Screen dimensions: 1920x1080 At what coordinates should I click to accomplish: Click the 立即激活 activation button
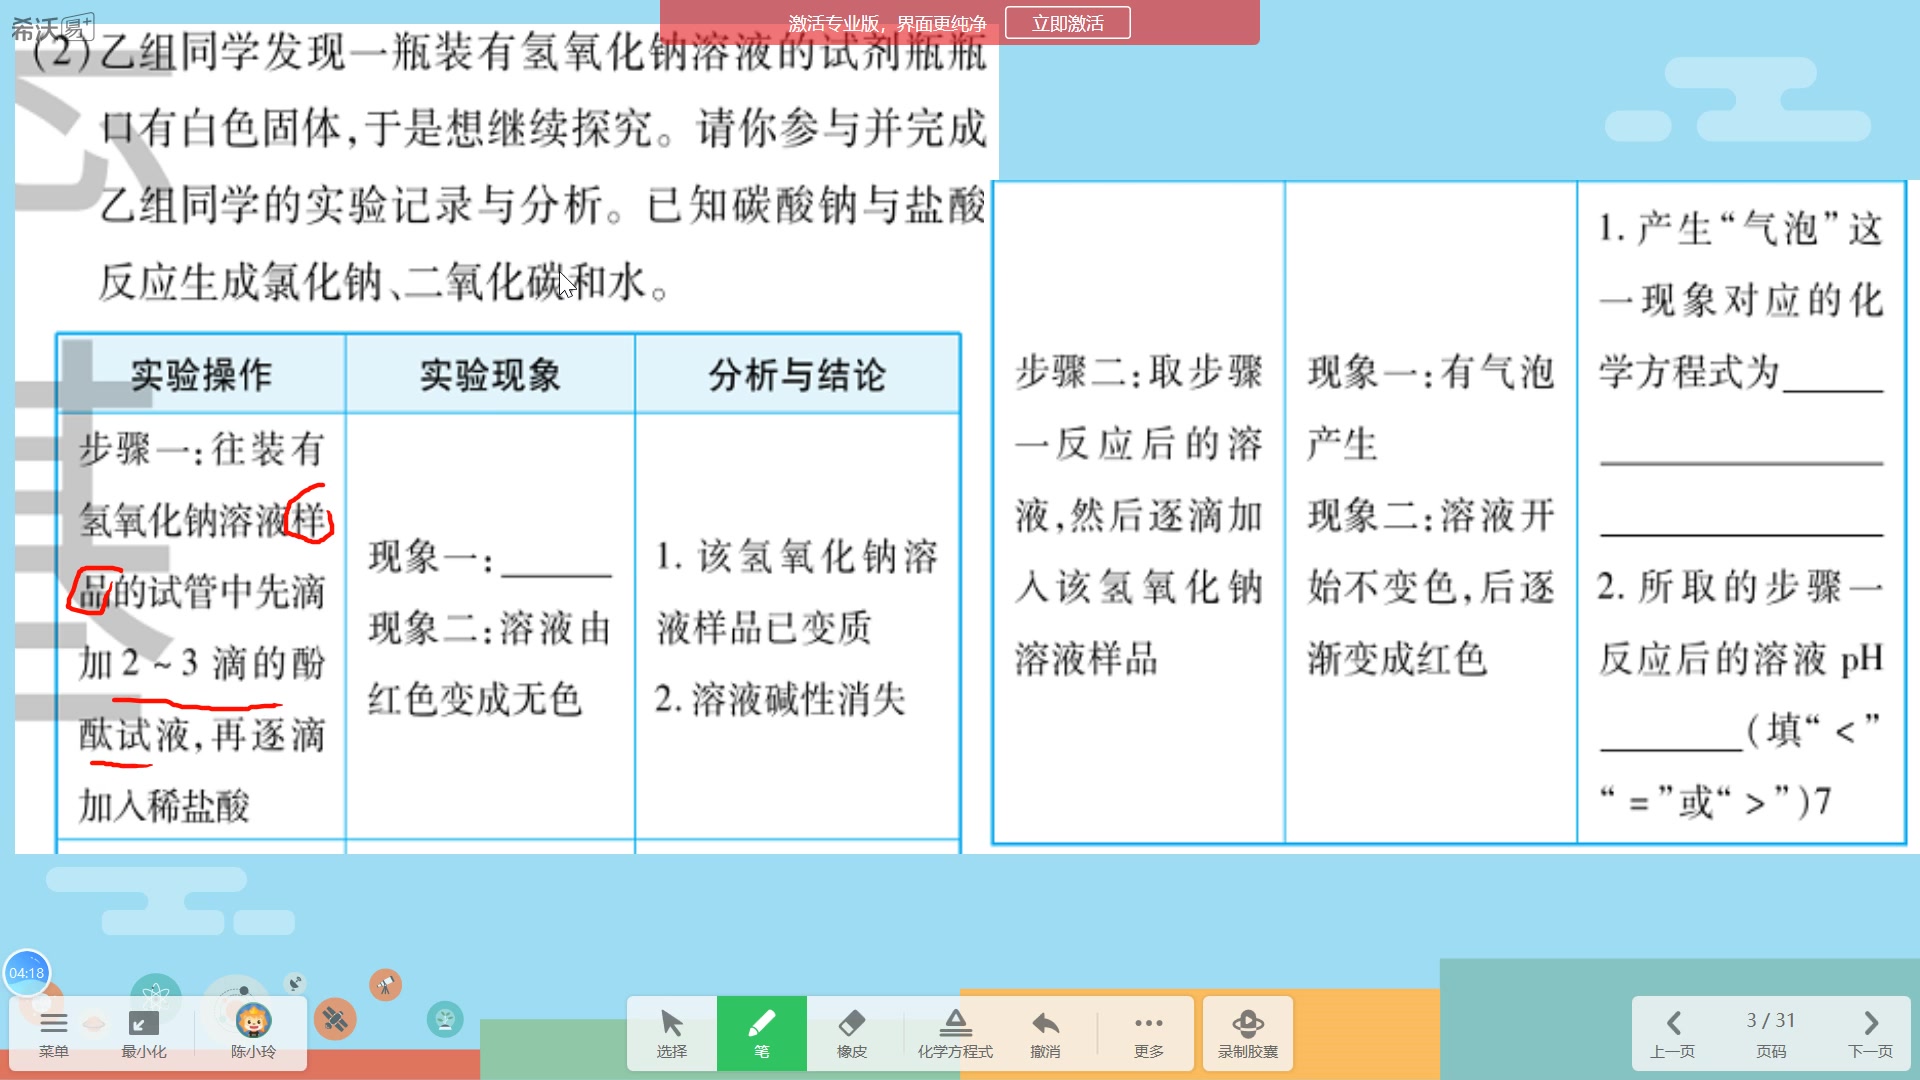pyautogui.click(x=1067, y=23)
